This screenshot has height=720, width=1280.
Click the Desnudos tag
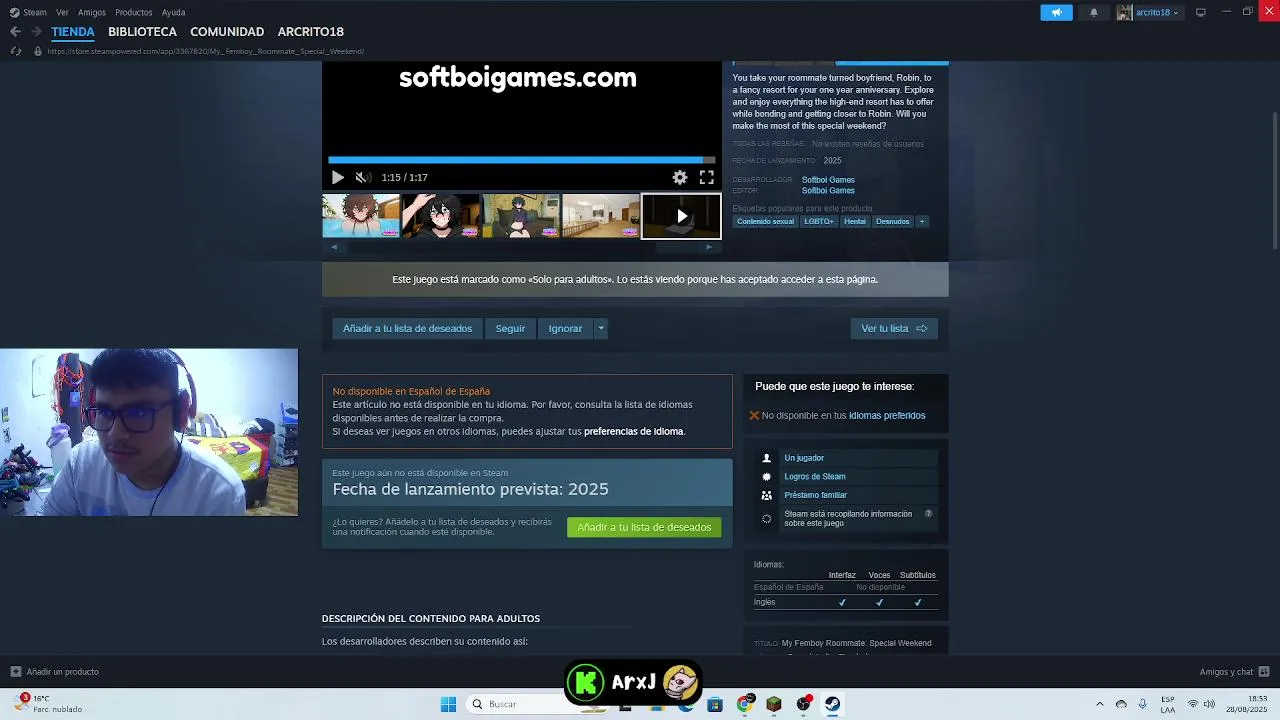click(x=893, y=222)
